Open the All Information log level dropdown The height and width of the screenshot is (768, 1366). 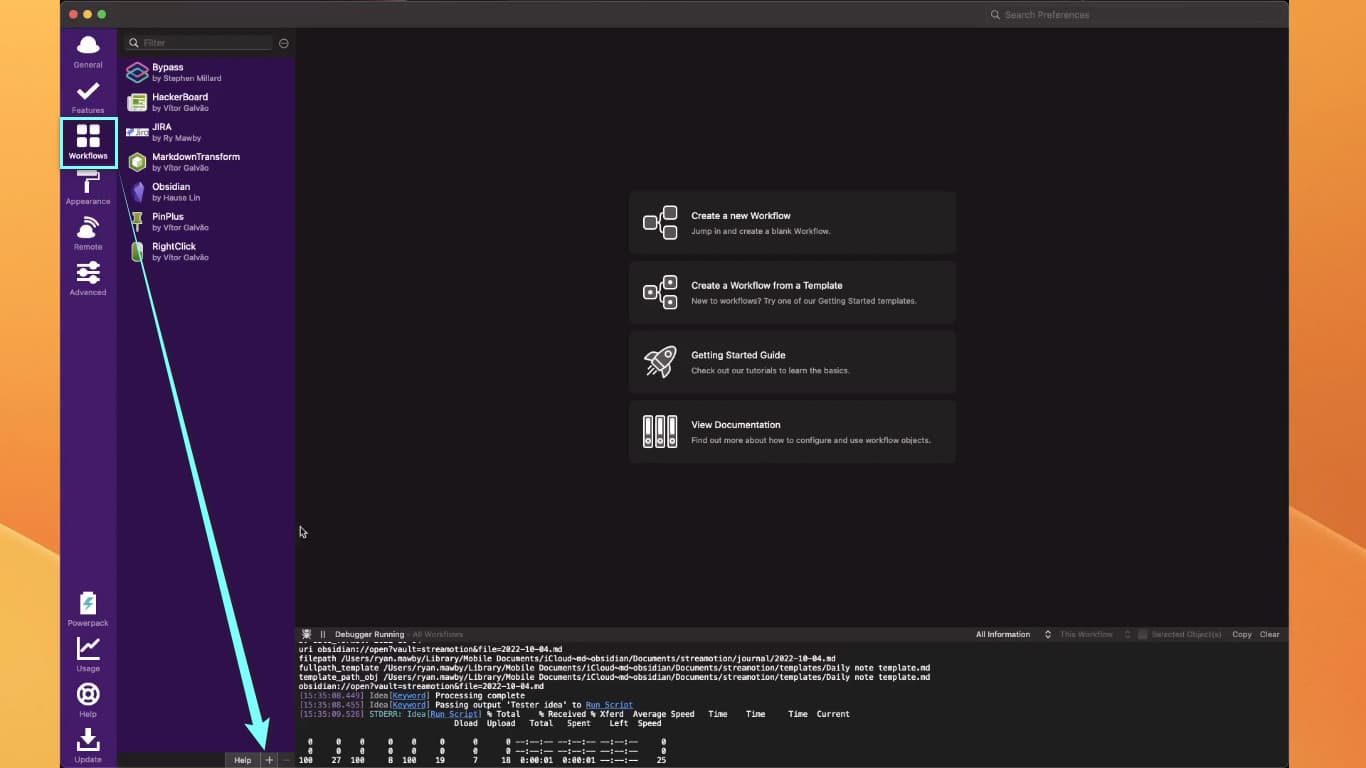1014,634
